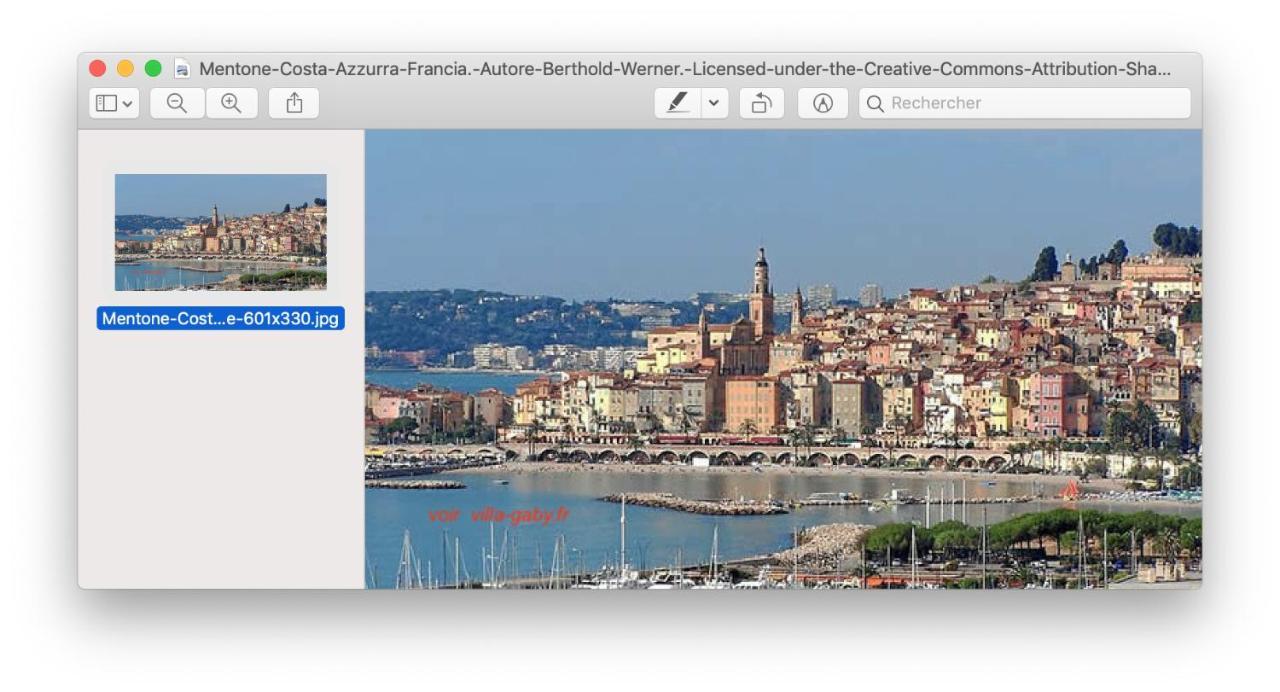The image size is (1280, 692).
Task: Click the red villa-gaby.fr watermark text
Action: pos(498,515)
